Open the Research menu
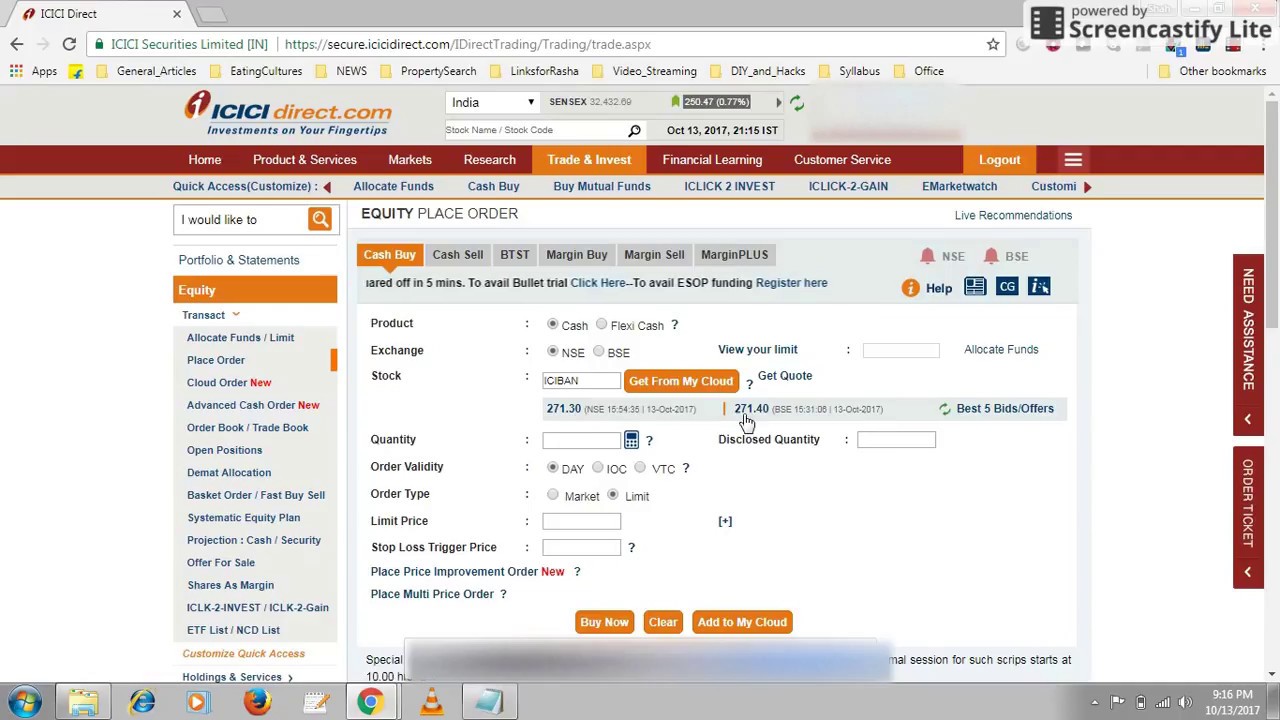Image resolution: width=1280 pixels, height=720 pixels. 490,160
